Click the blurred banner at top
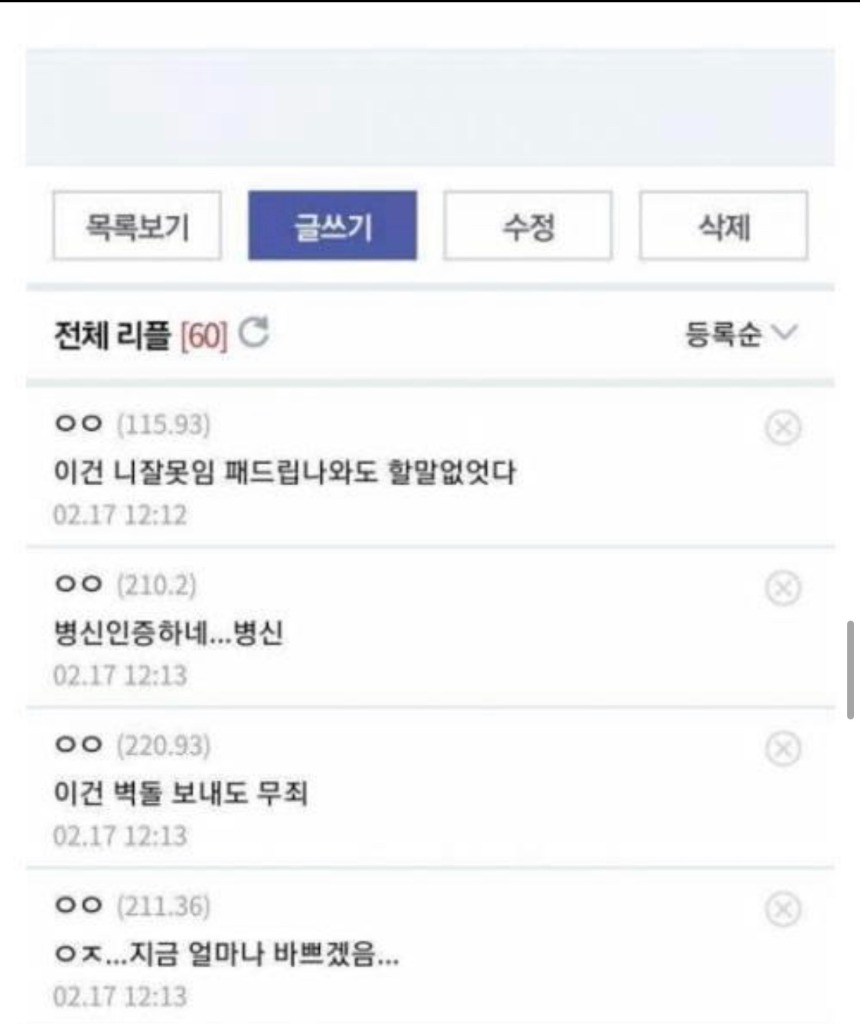Screen dimensions: 860x1024 pyautogui.click(x=430, y=107)
